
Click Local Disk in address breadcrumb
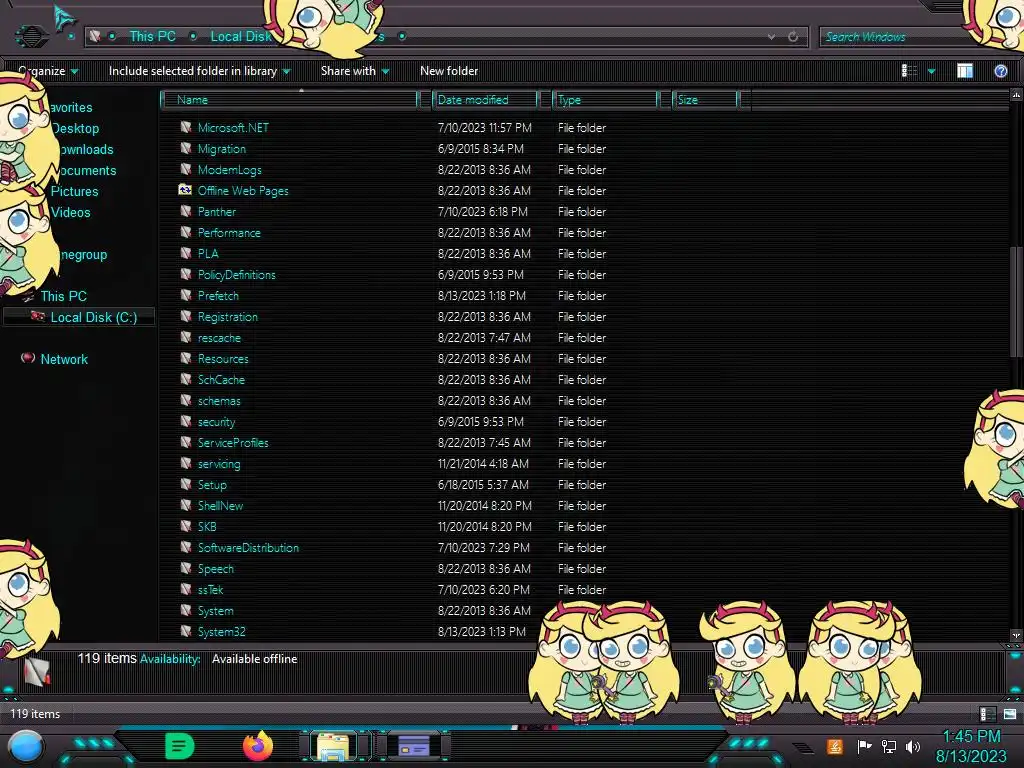[240, 37]
